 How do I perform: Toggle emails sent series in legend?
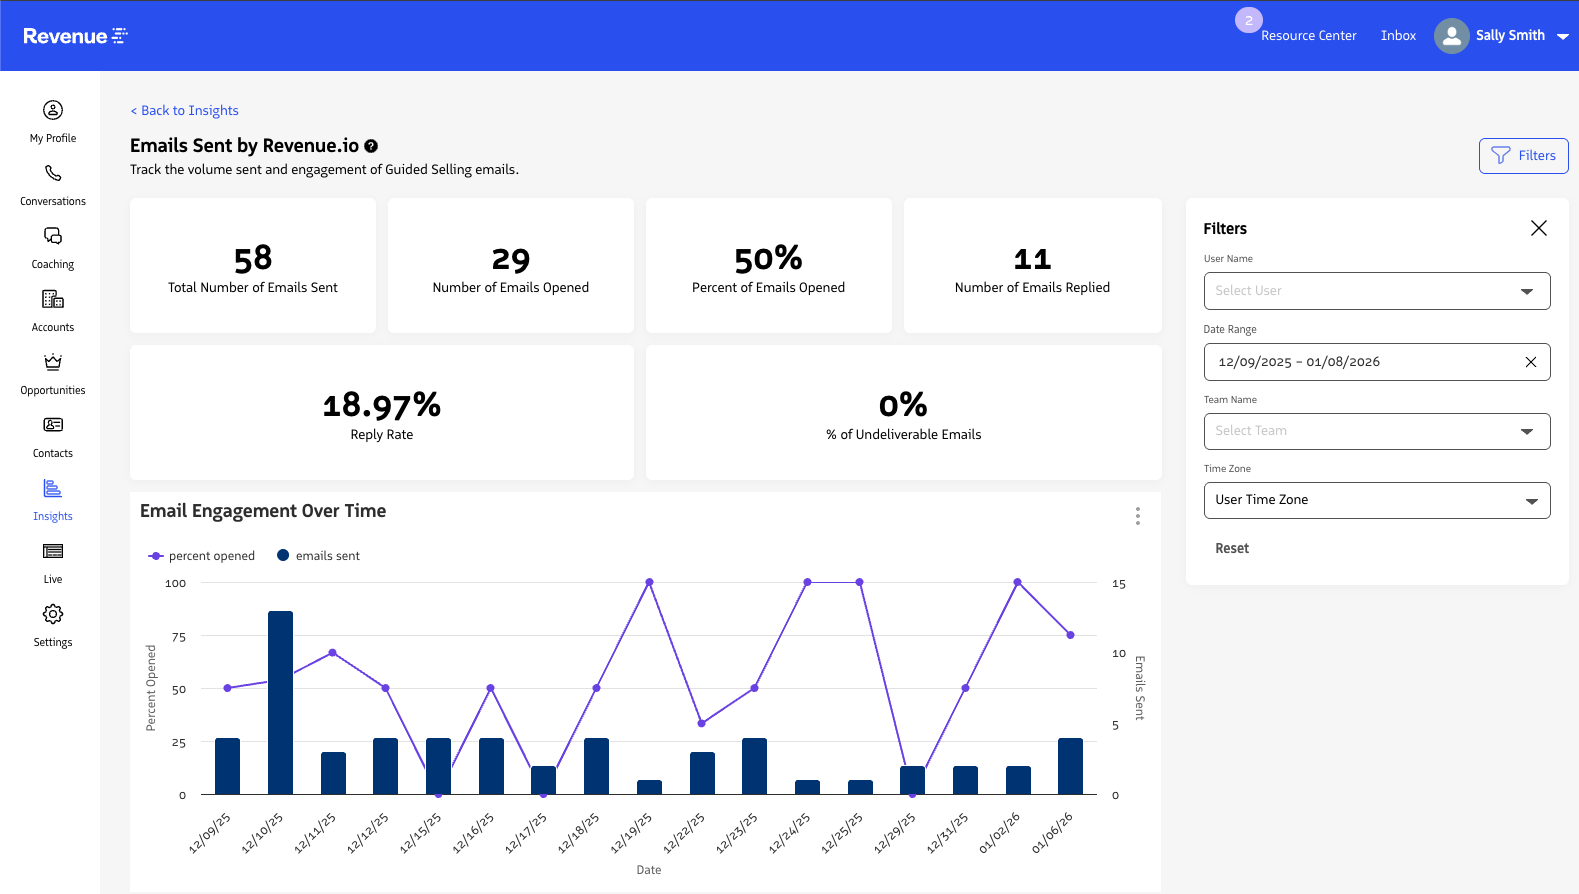point(318,556)
